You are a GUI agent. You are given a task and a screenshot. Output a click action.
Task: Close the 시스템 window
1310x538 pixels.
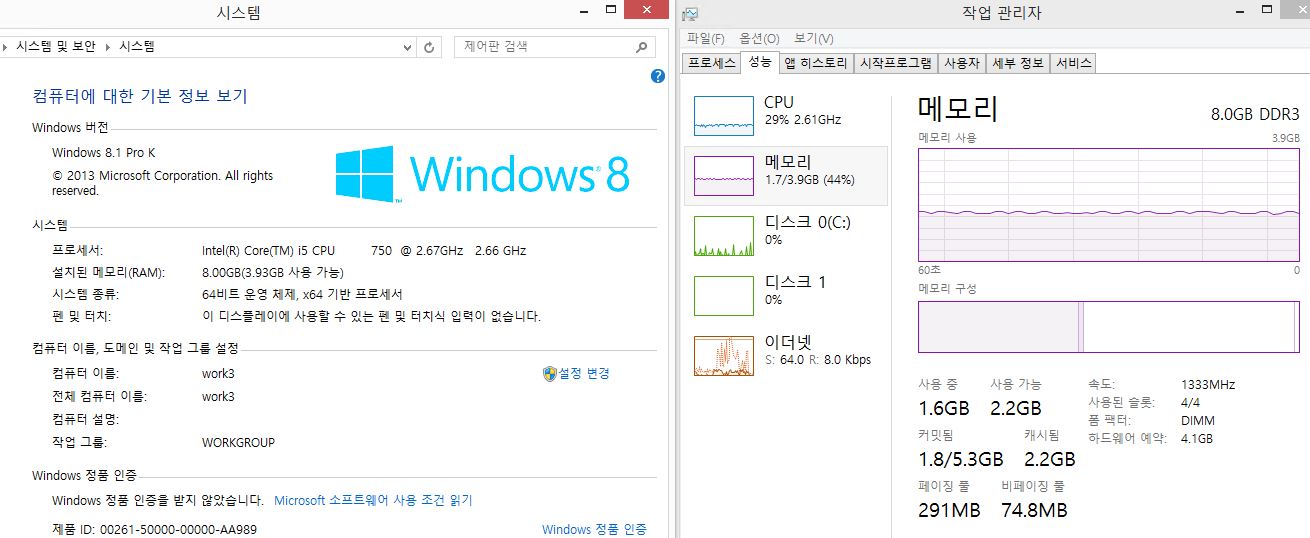(645, 9)
